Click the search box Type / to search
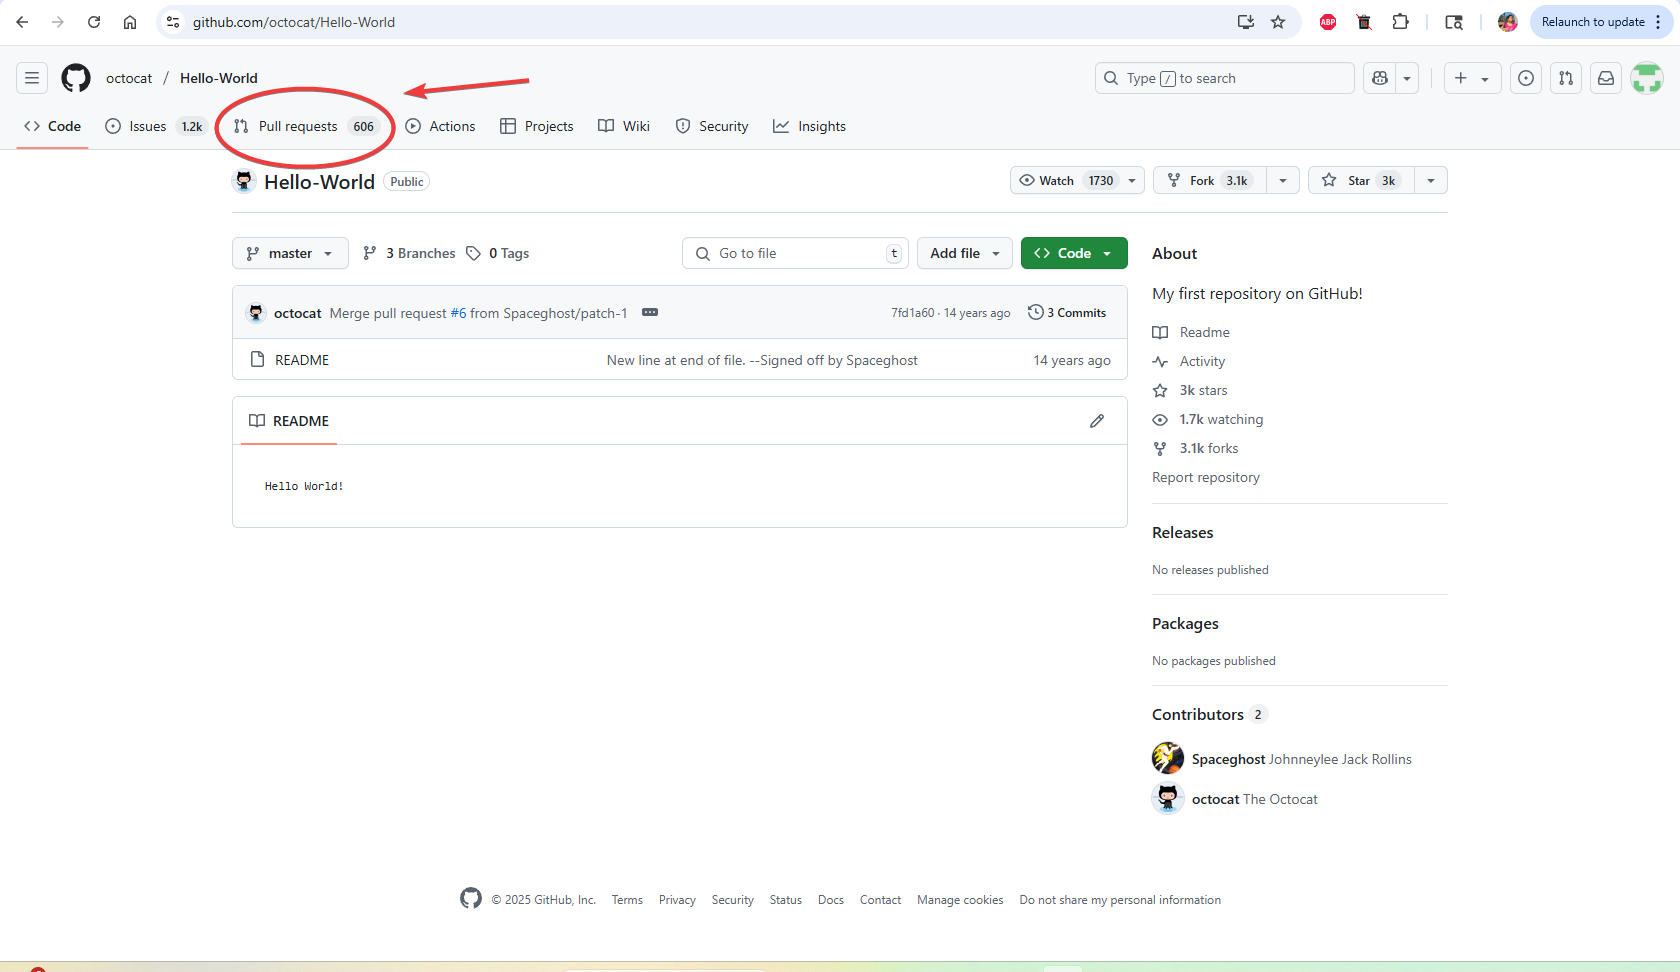The width and height of the screenshot is (1680, 972). (x=1225, y=78)
